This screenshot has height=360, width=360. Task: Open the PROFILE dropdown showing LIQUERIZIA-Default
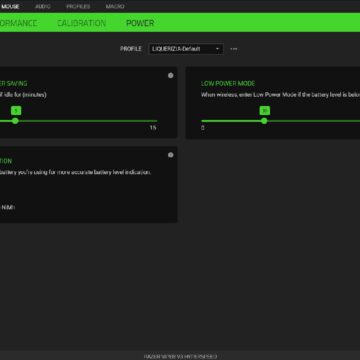coord(186,49)
